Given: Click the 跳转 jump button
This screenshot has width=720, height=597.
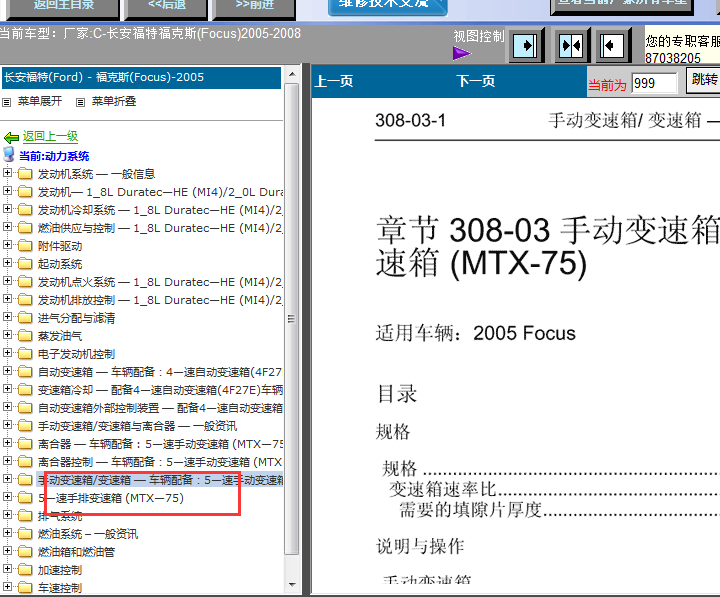Looking at the screenshot, I should point(703,79).
